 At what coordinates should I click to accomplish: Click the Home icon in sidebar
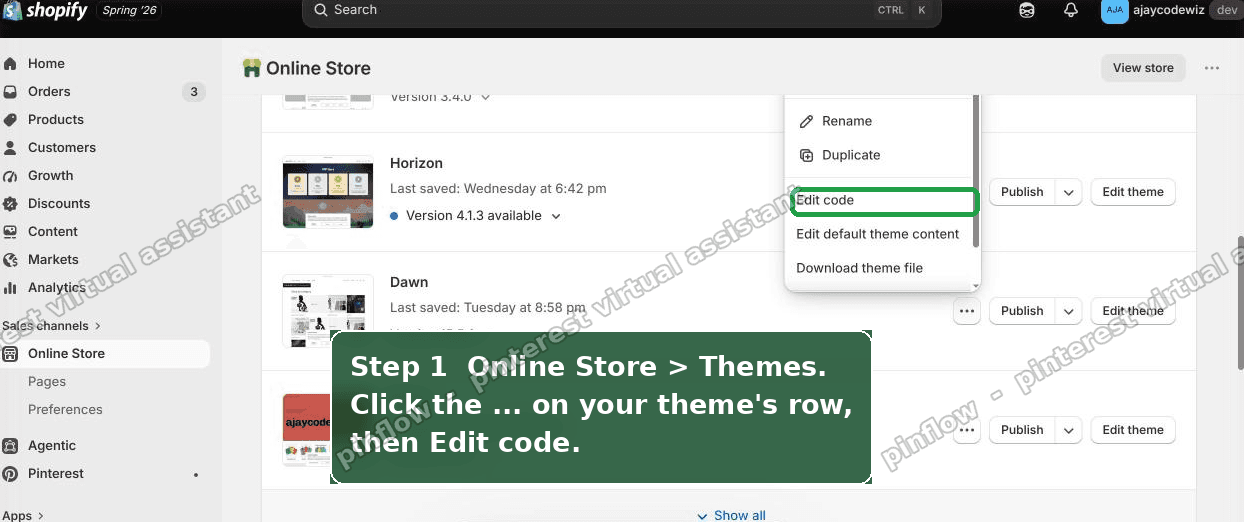pyautogui.click(x=11, y=63)
